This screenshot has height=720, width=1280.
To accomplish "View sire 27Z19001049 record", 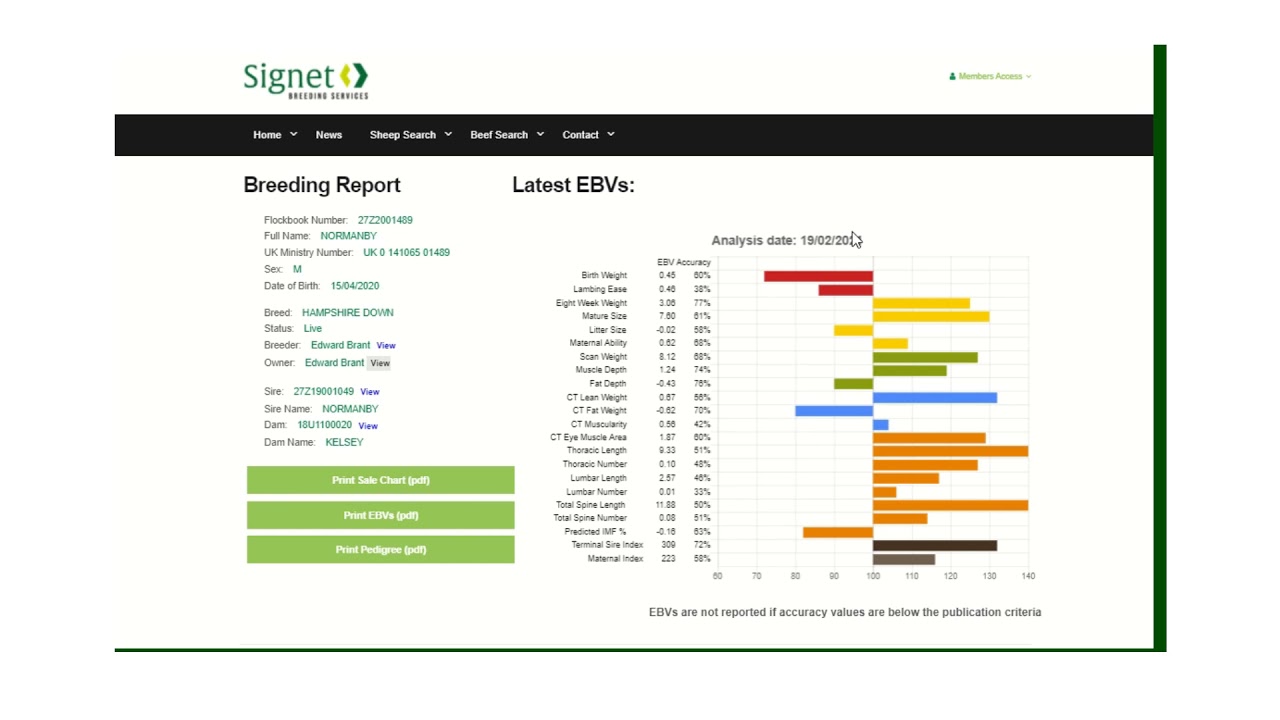I will pos(370,392).
